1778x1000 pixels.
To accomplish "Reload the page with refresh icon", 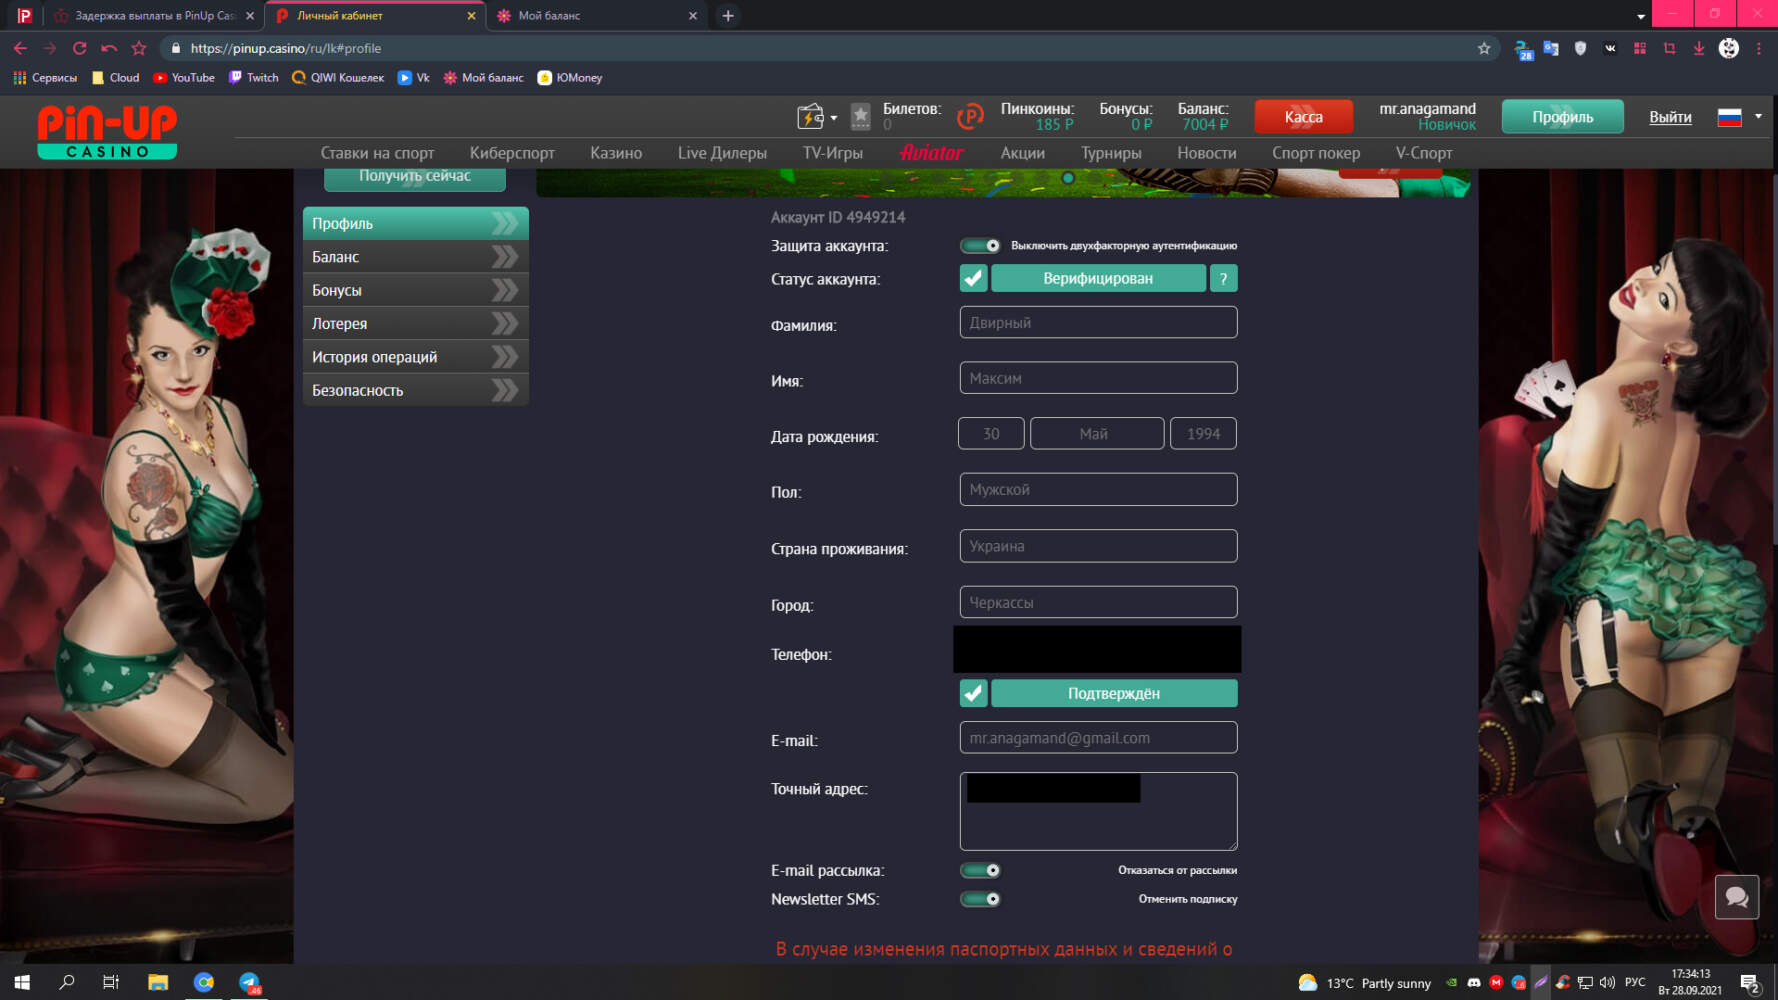I will (x=80, y=48).
